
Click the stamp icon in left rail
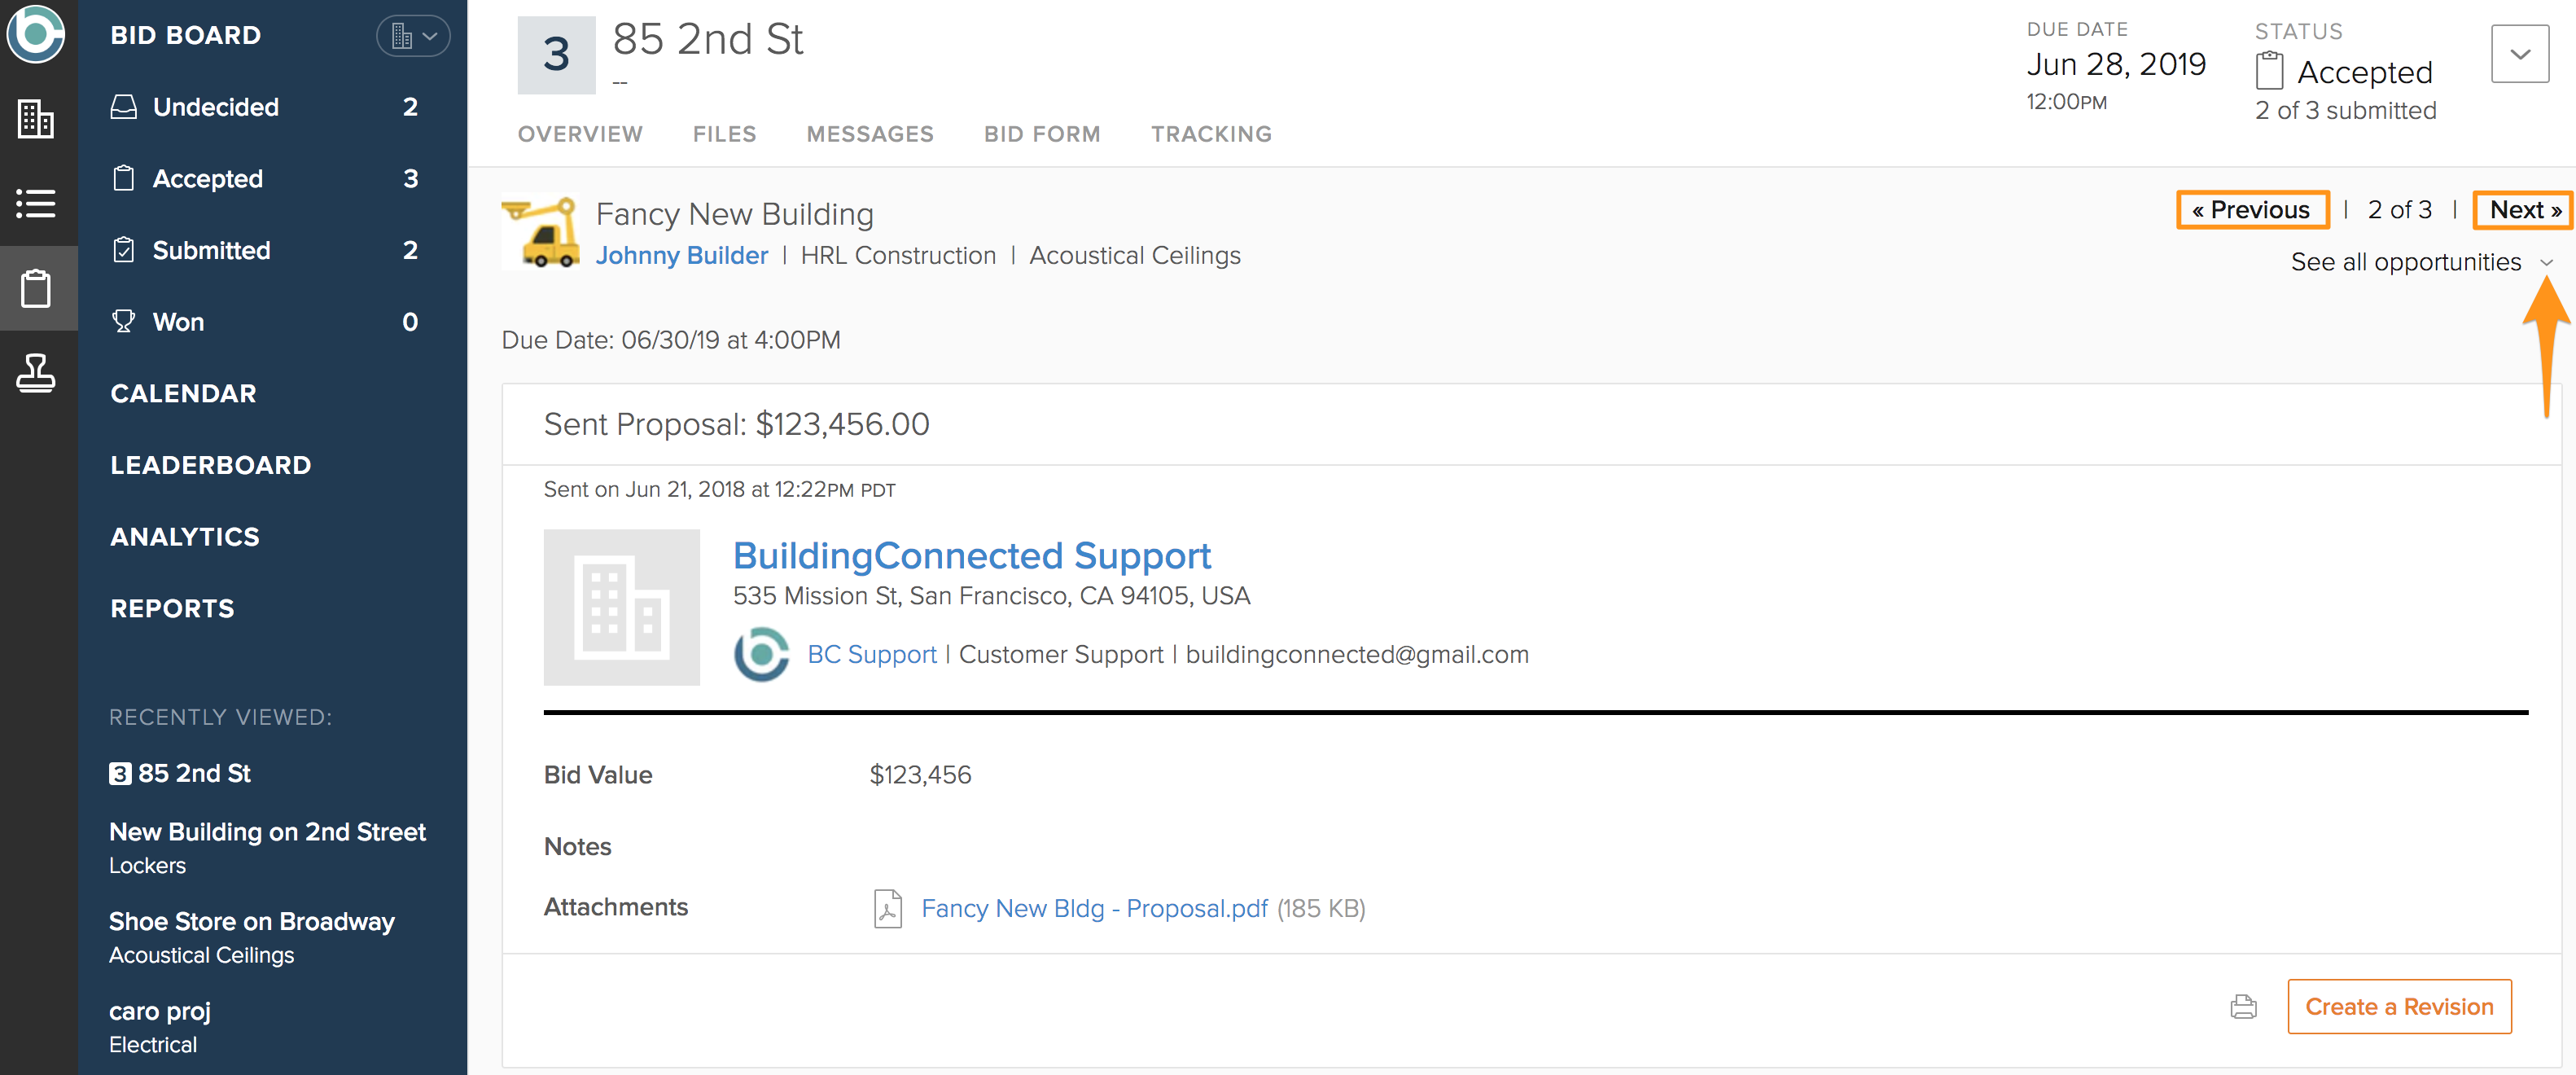coord(36,373)
